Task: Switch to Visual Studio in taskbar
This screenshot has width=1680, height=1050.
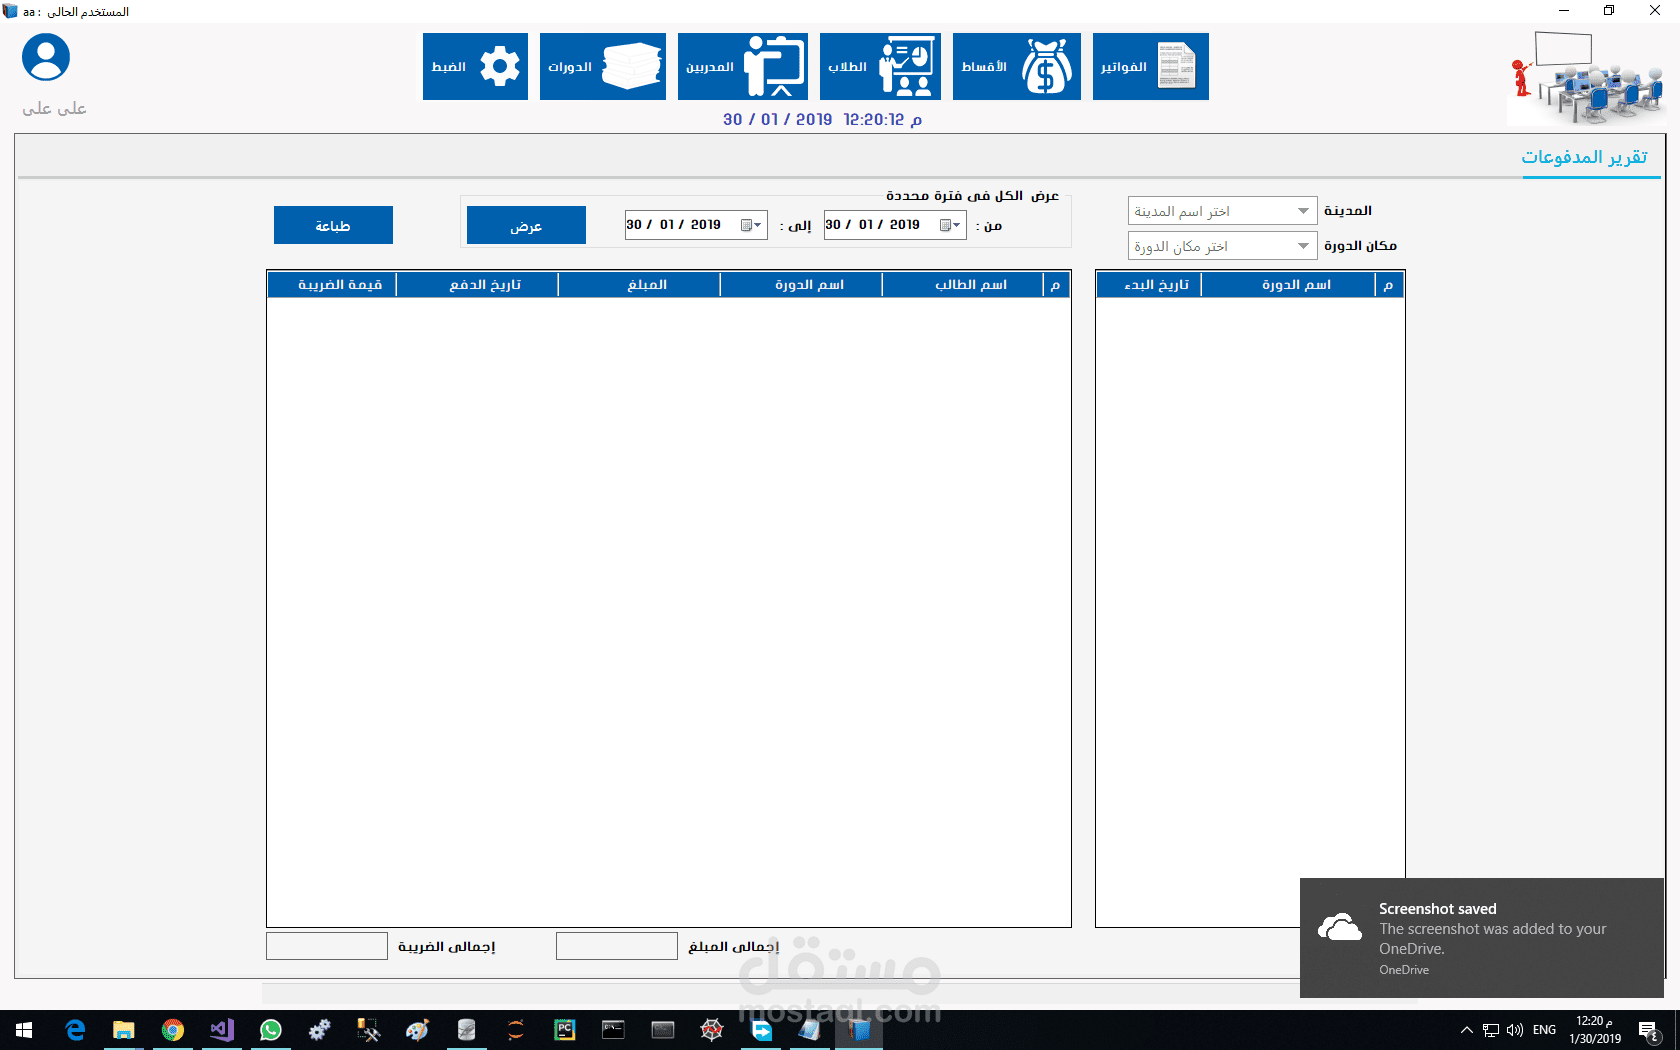Action: point(222,1030)
